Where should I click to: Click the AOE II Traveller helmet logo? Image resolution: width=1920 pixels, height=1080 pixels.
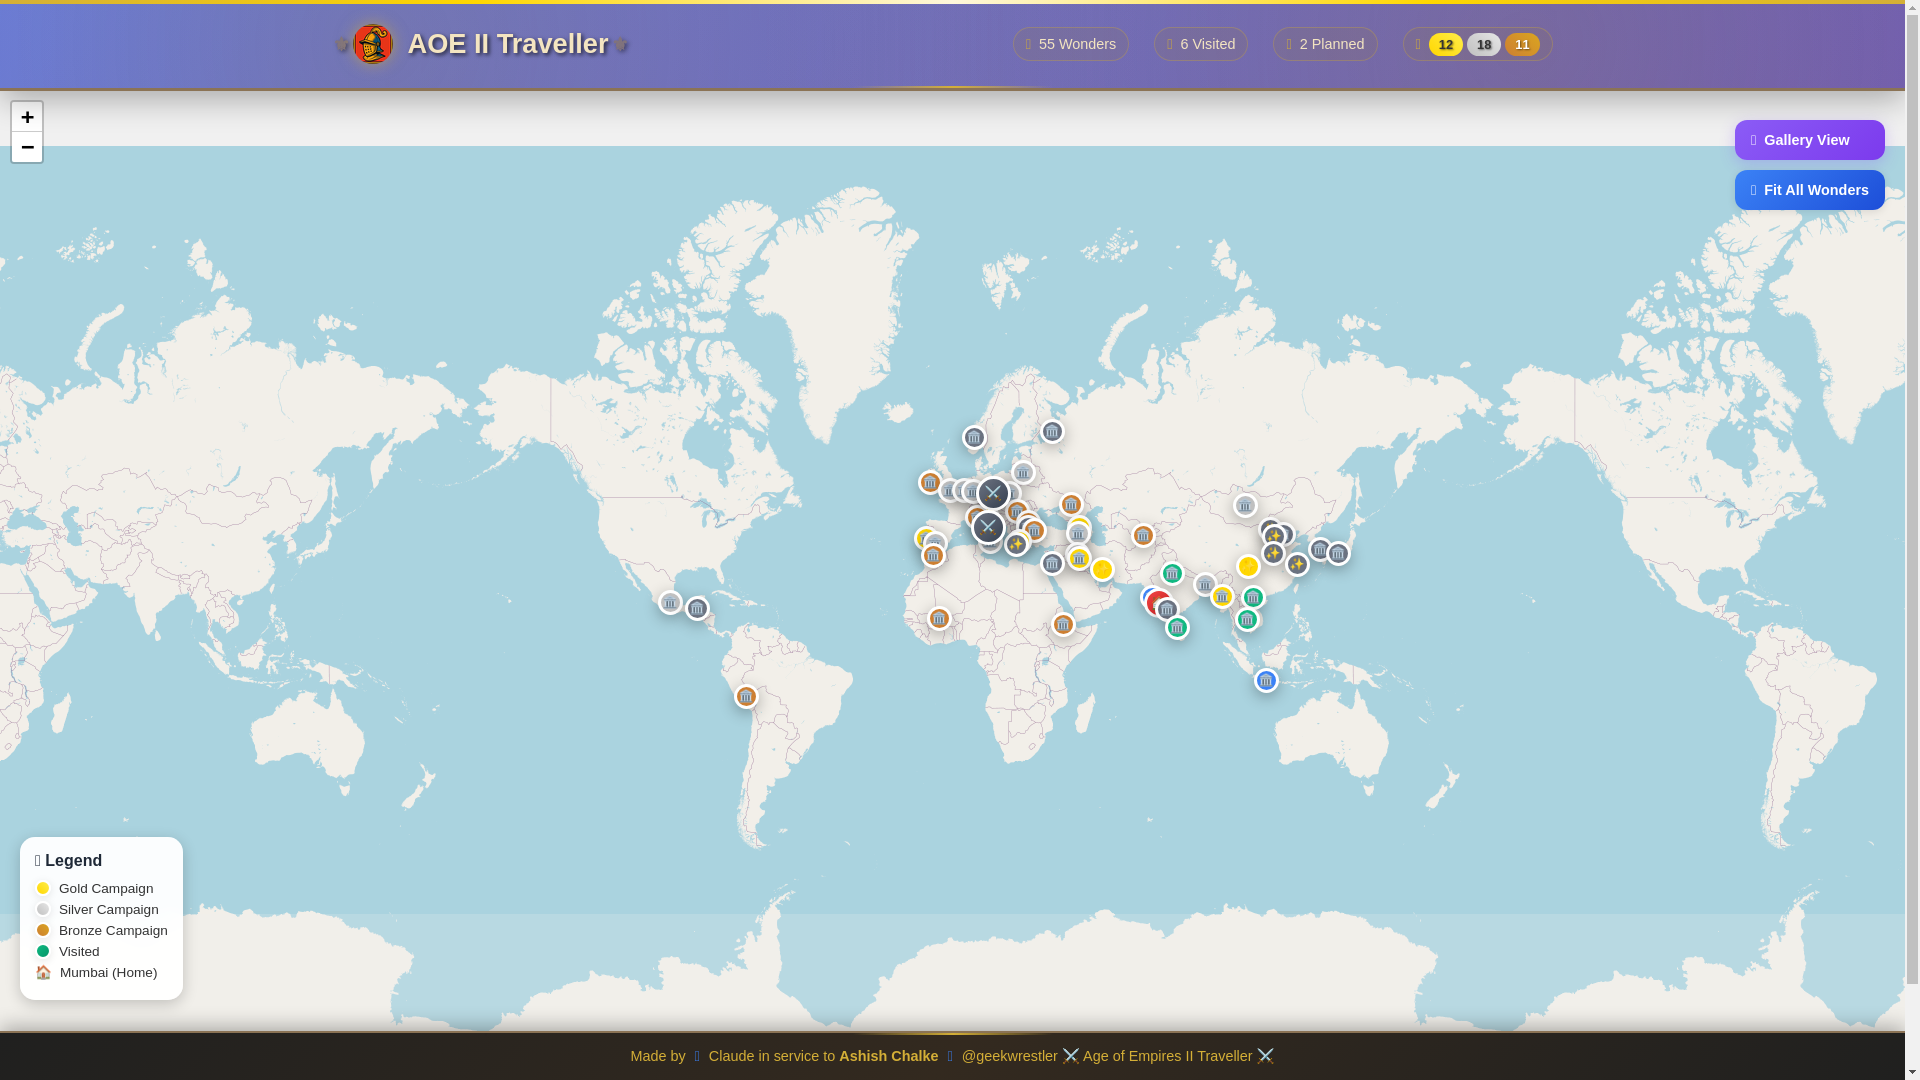click(372, 44)
